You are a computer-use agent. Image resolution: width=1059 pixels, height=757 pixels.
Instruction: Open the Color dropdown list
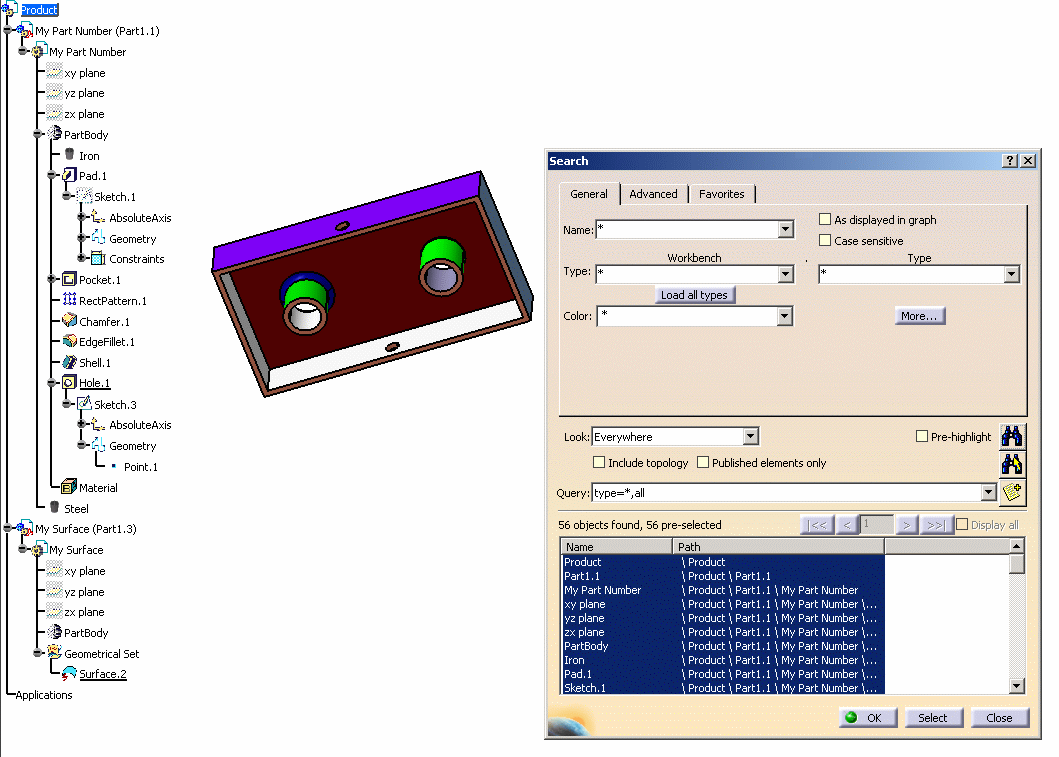click(784, 316)
